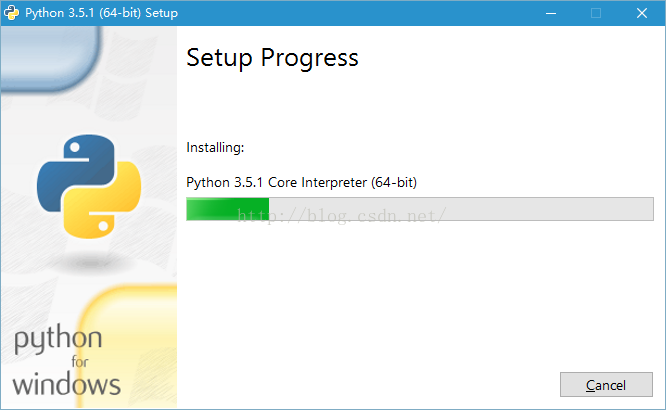This screenshot has width=666, height=410.
Task: Click the blue snake of the Python logo
Action: [74, 170]
